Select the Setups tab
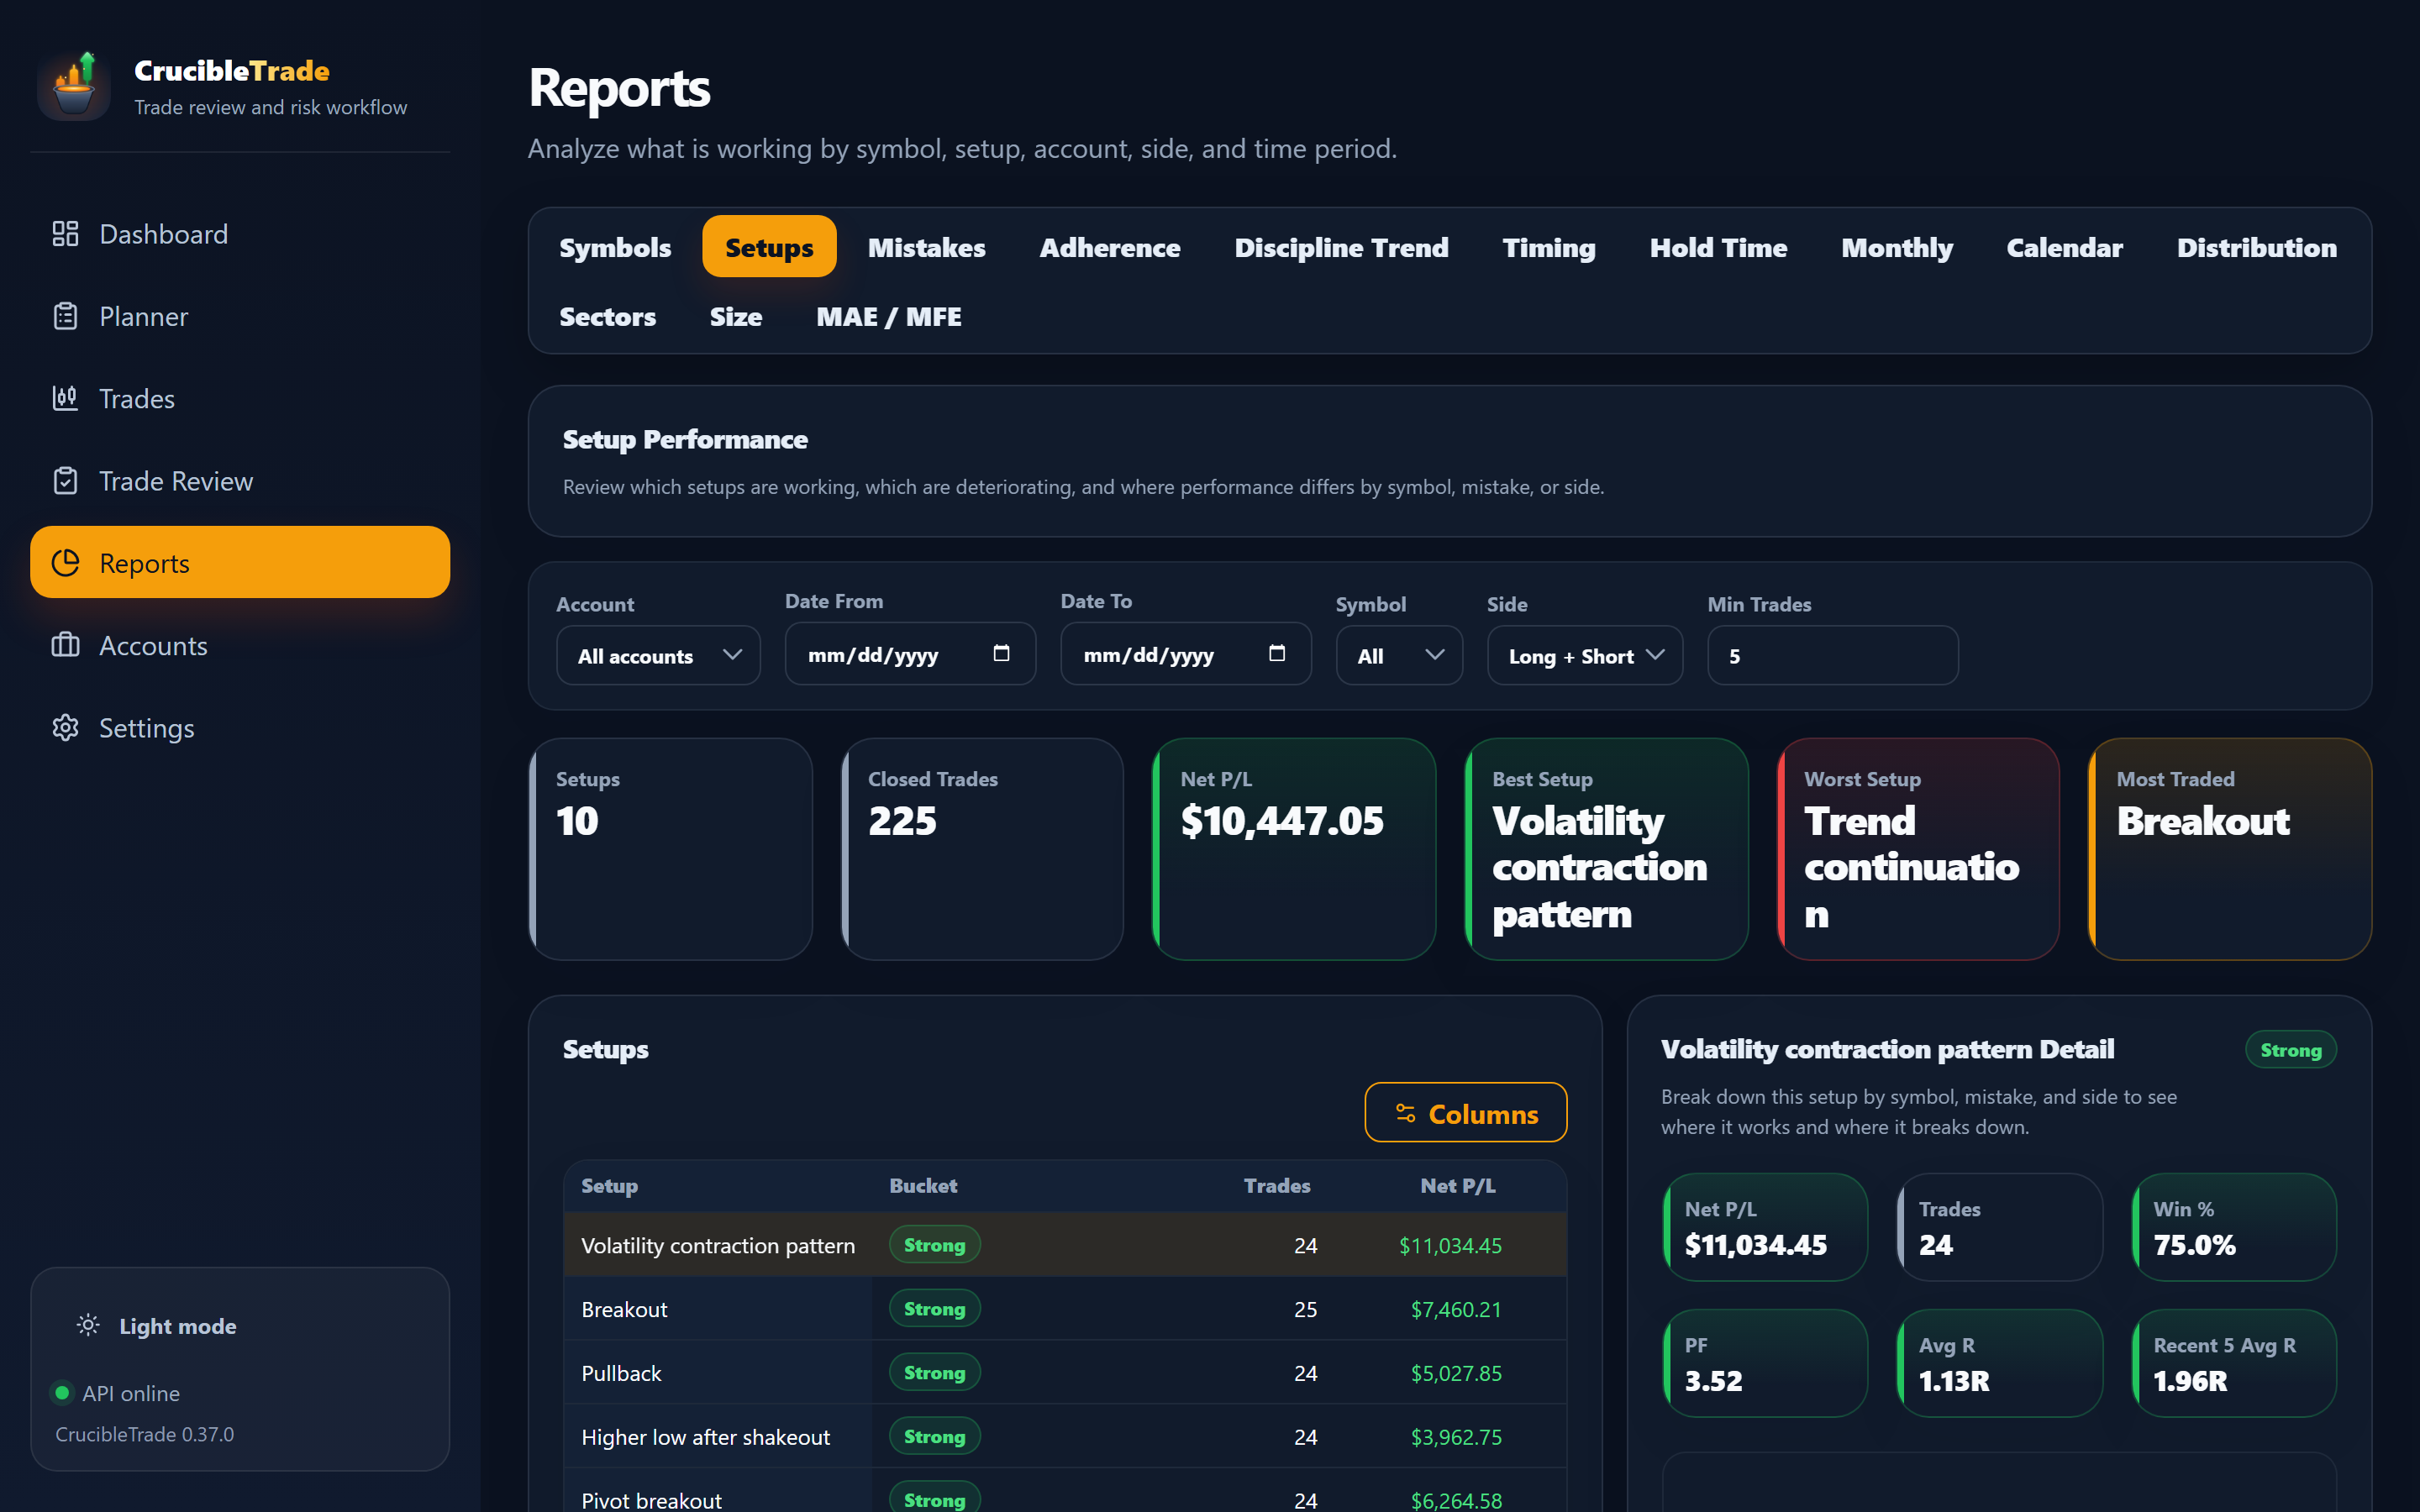The width and height of the screenshot is (2420, 1512). coord(769,247)
